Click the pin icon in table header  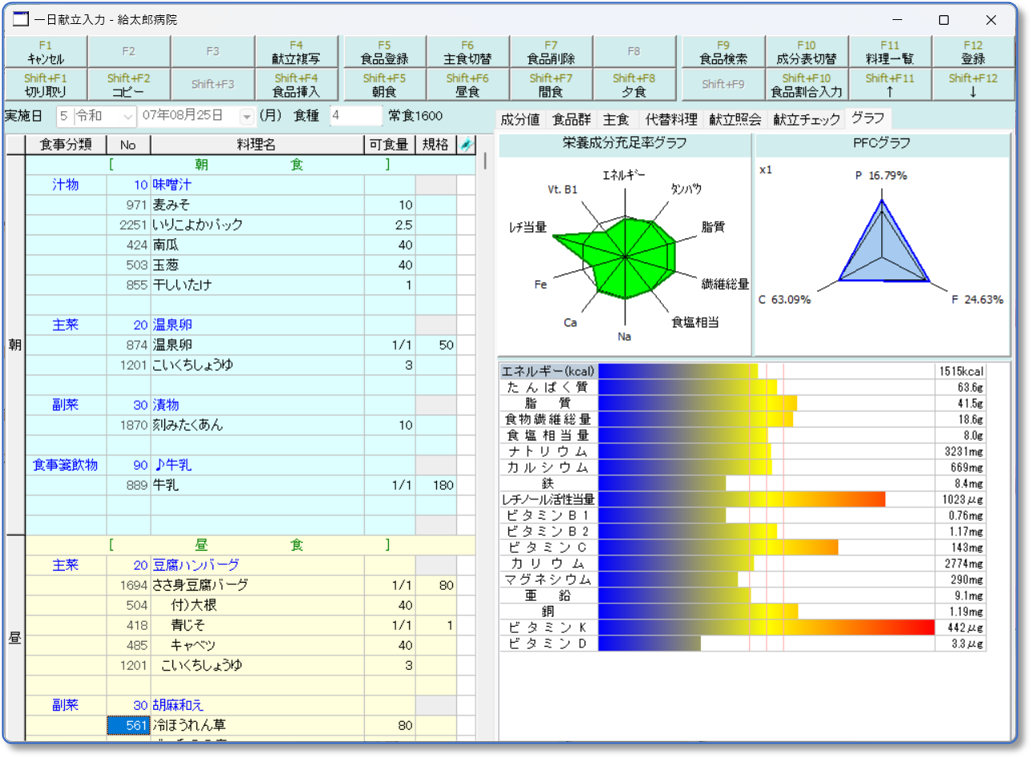[465, 145]
